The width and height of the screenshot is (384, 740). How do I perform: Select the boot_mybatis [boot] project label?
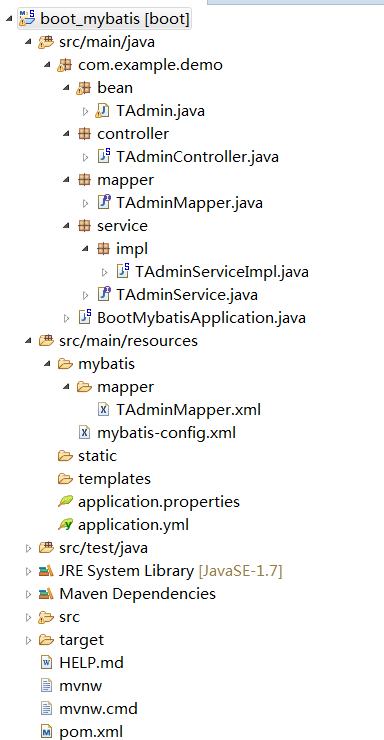pos(115,19)
